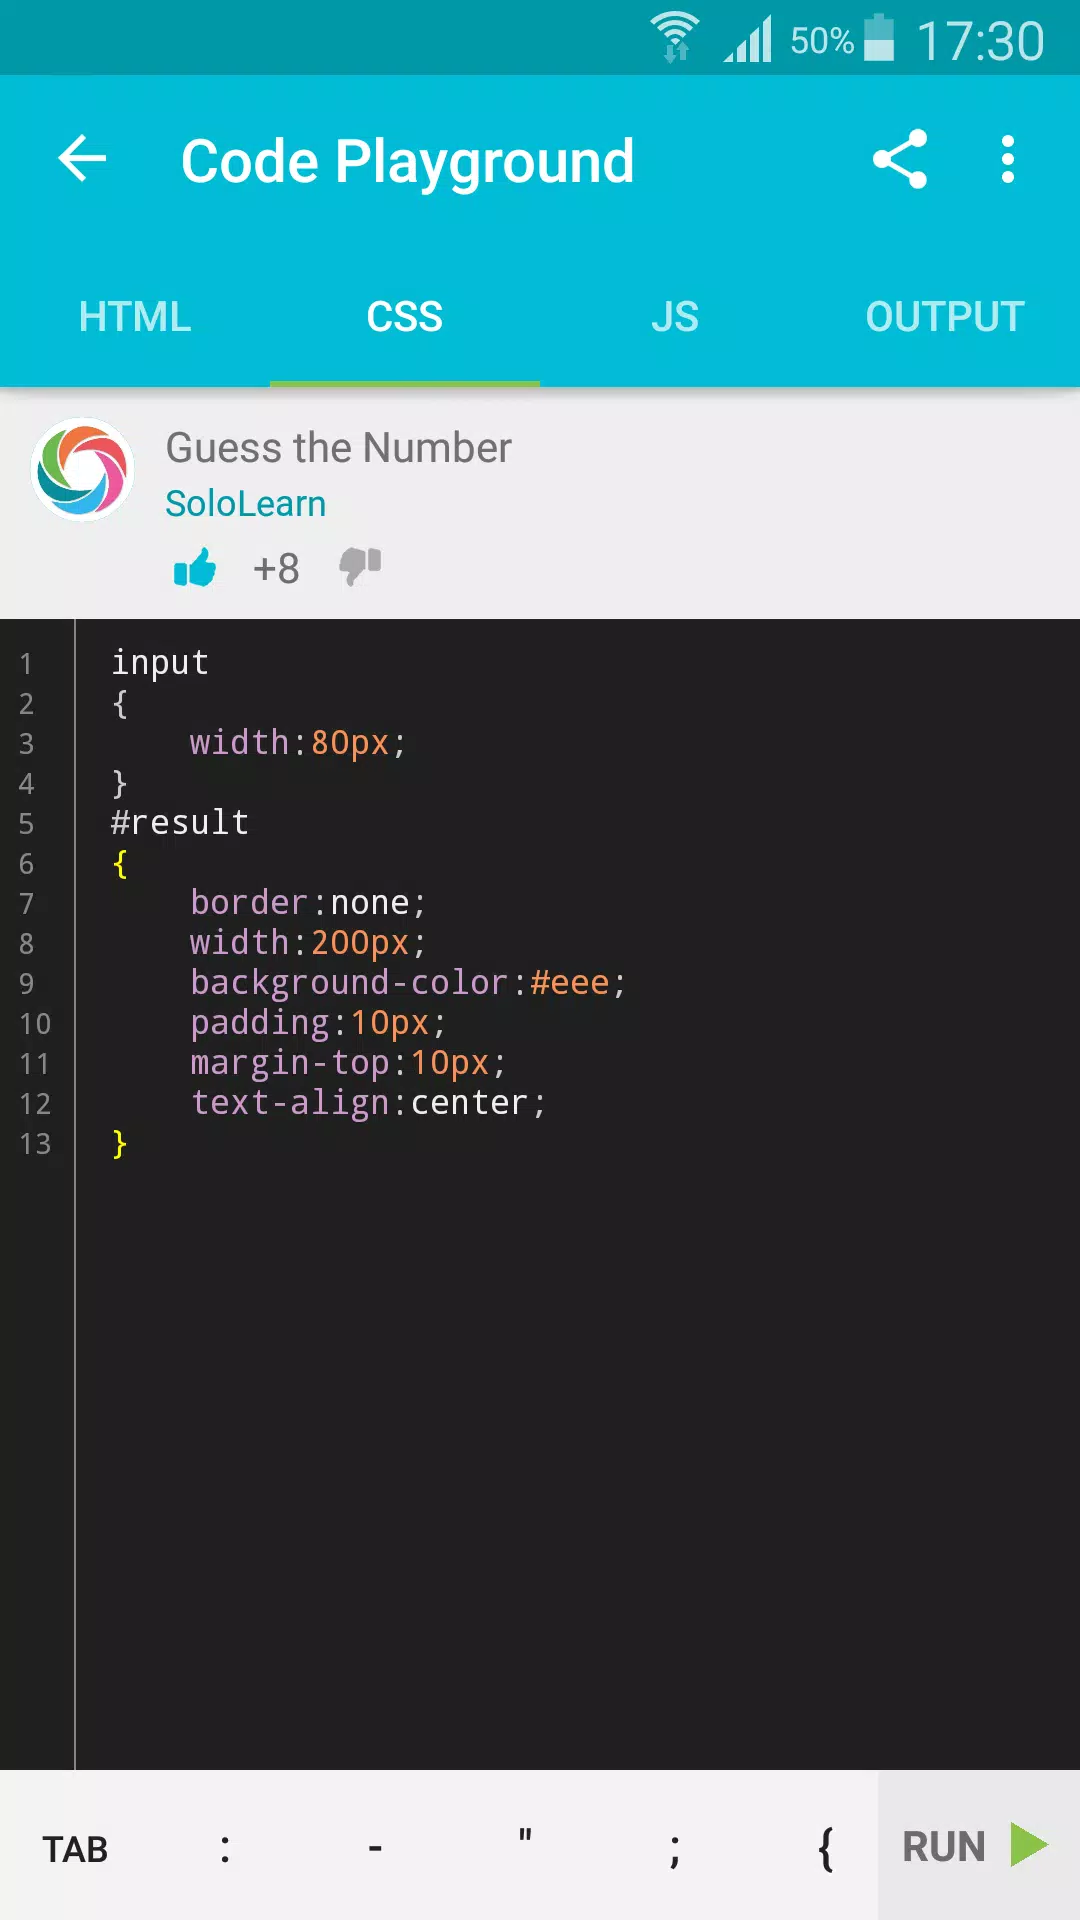Tap the cellular signal bars icon
The image size is (1080, 1920).
pos(748,40)
